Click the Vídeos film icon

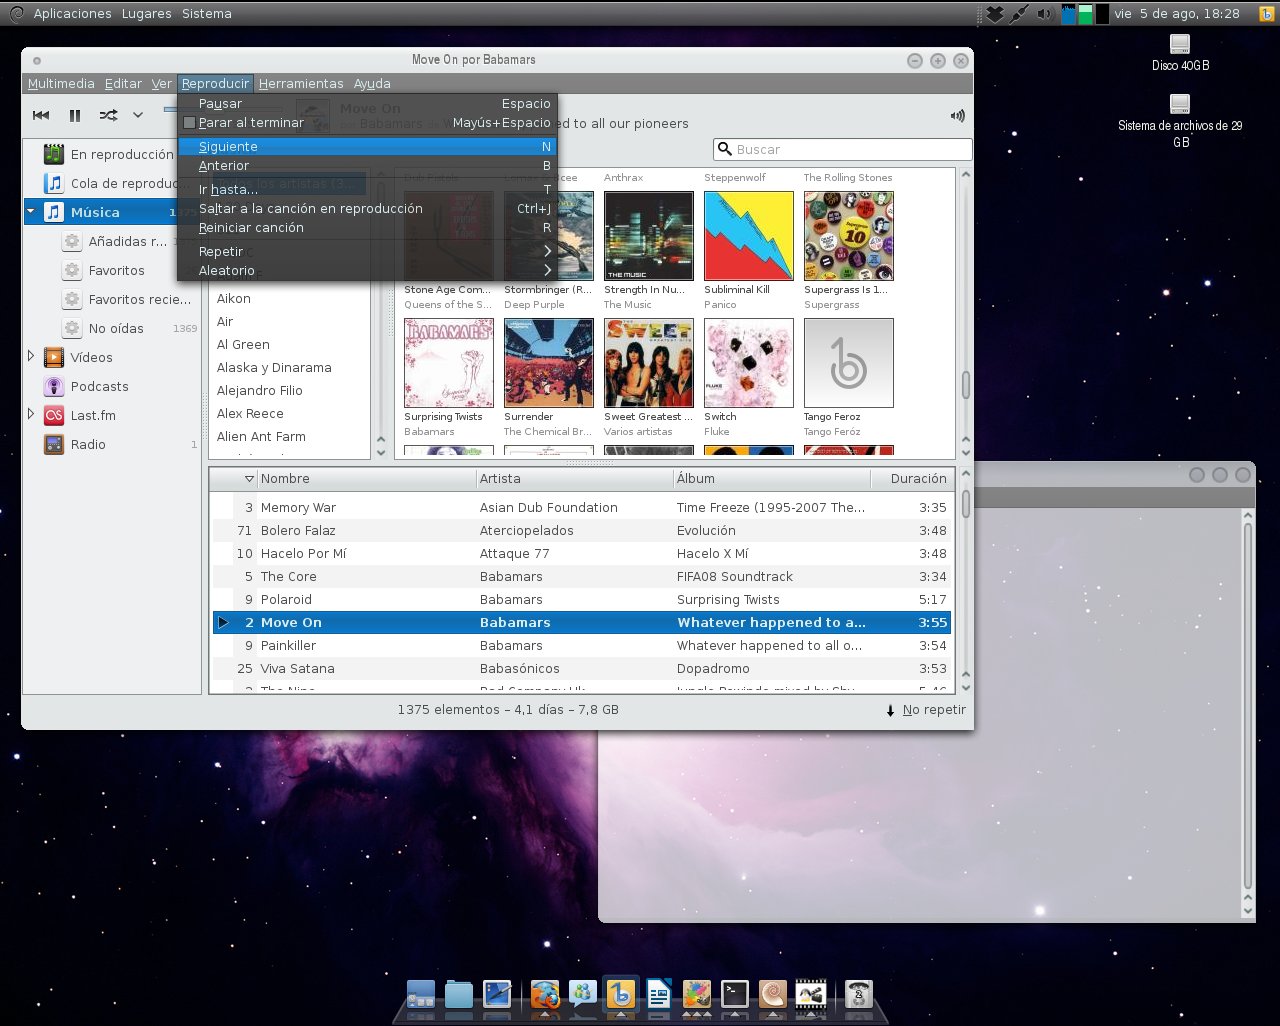click(x=54, y=357)
